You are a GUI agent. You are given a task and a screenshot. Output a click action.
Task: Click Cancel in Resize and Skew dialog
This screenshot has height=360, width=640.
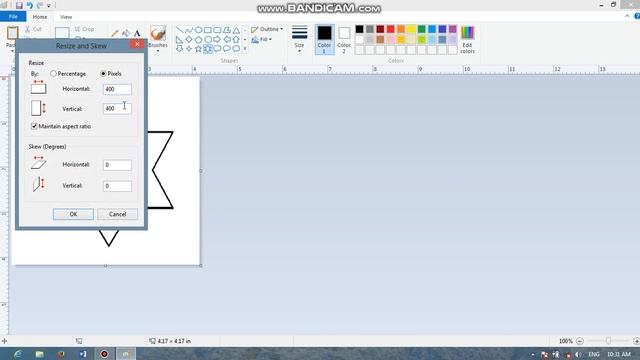pyautogui.click(x=118, y=214)
